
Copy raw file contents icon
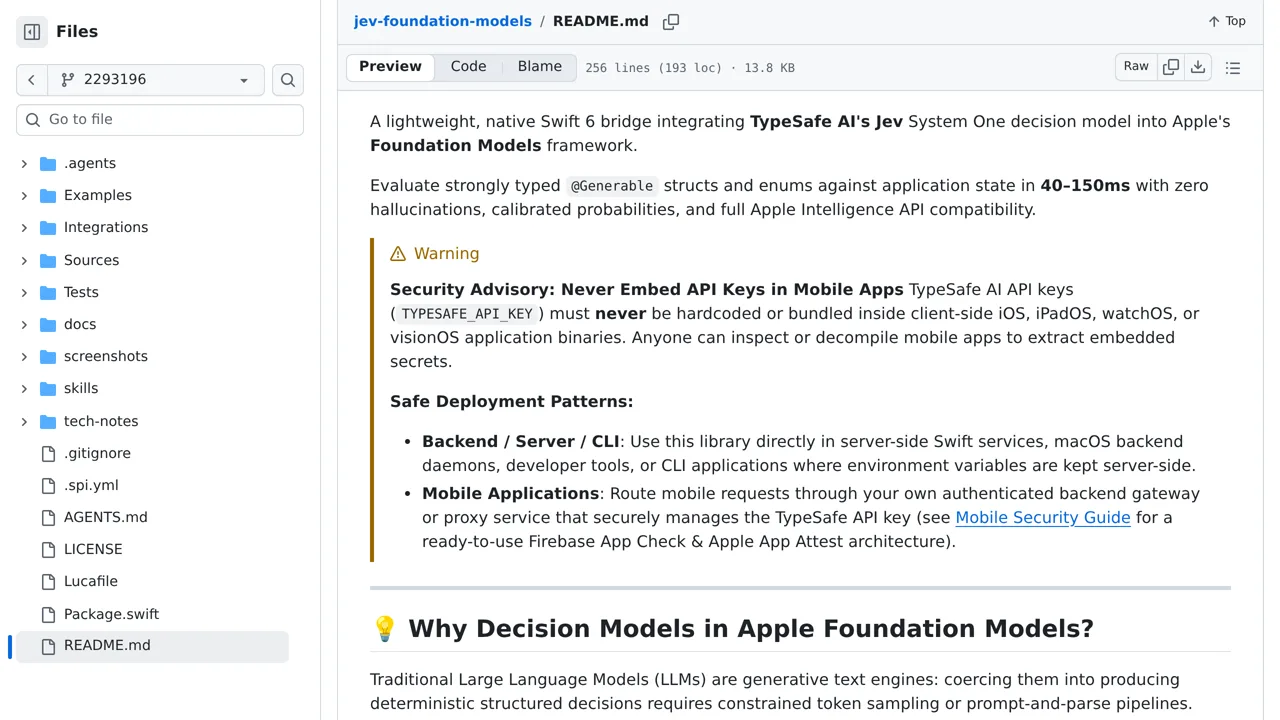tap(1170, 67)
